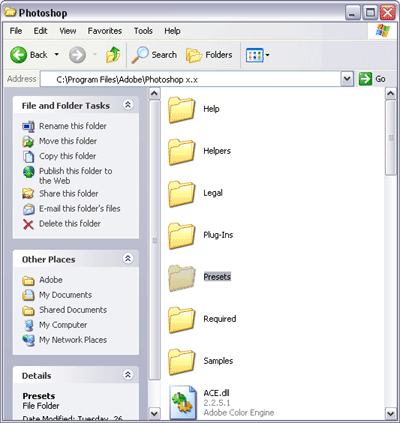Screen dimensions: 400x423
Task: Click the Presets folder name label
Action: click(217, 277)
